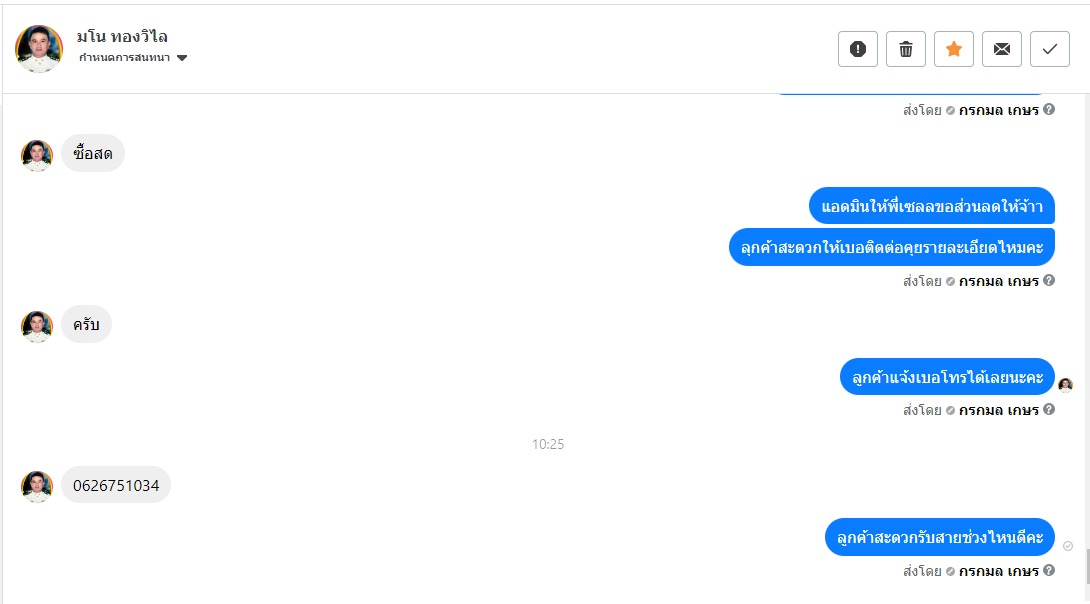Click the phone number message 0626751034
Screen dimensions: 1090x604
point(116,485)
